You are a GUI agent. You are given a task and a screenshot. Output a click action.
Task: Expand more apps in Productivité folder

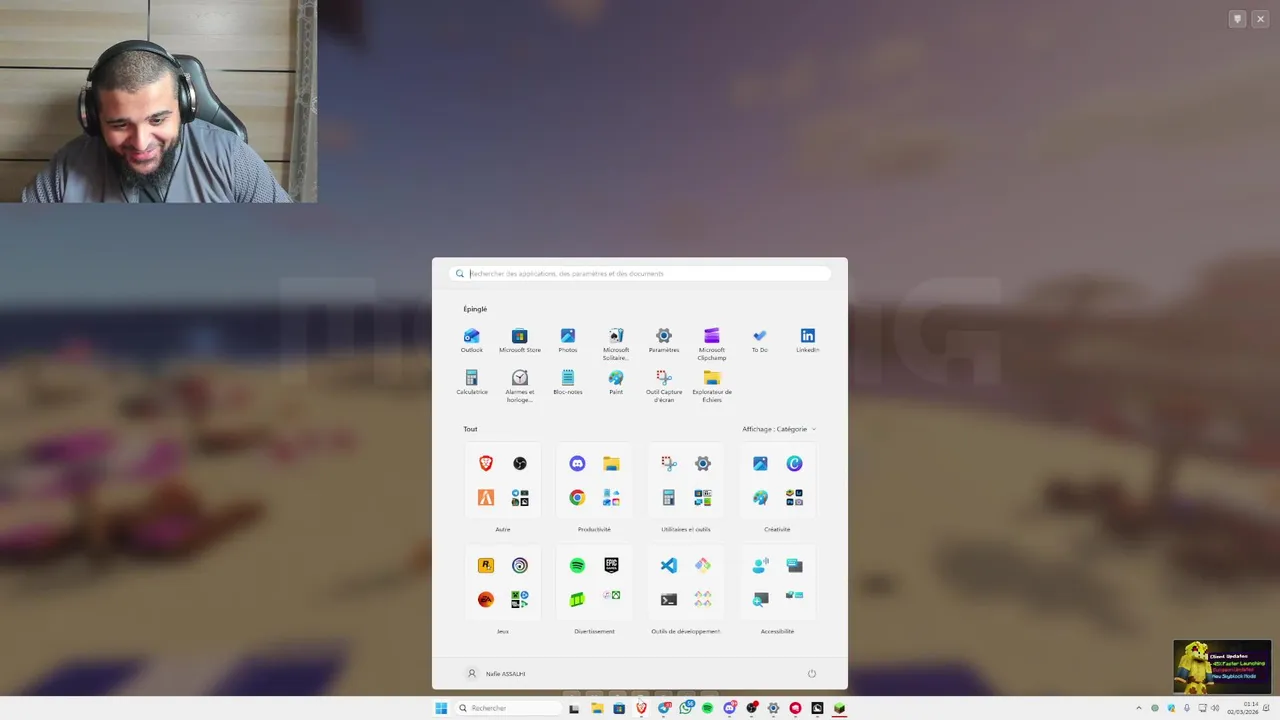click(611, 497)
